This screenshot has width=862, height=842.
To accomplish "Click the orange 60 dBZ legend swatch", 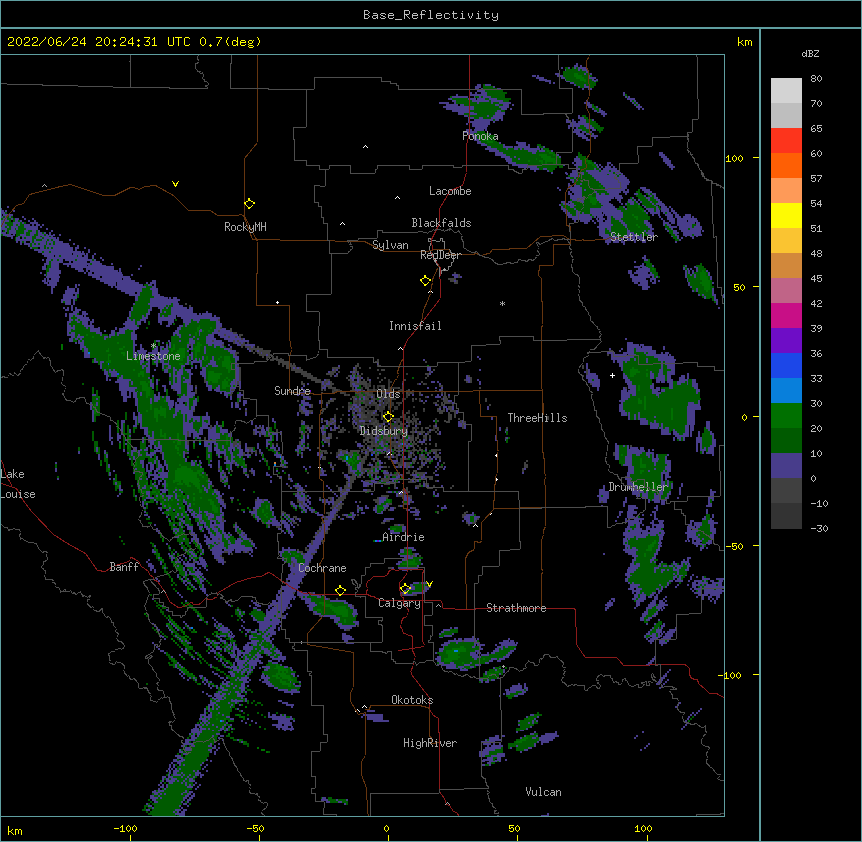I will pyautogui.click(x=786, y=165).
